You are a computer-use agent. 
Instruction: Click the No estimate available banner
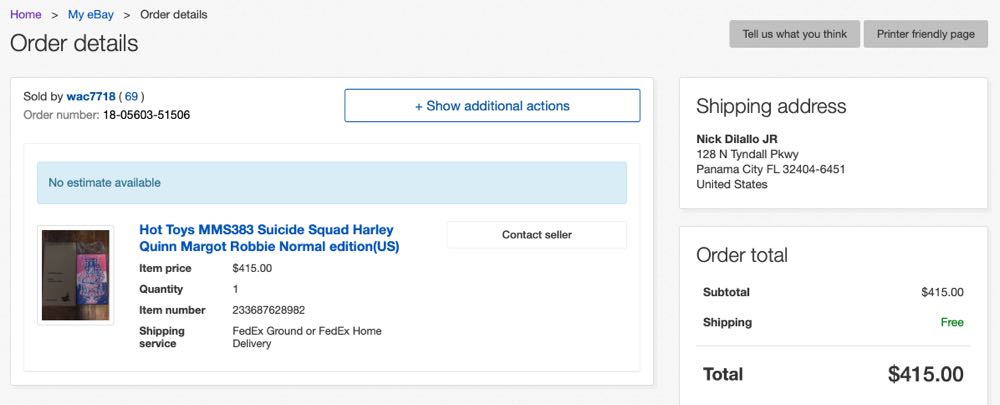tap(331, 183)
